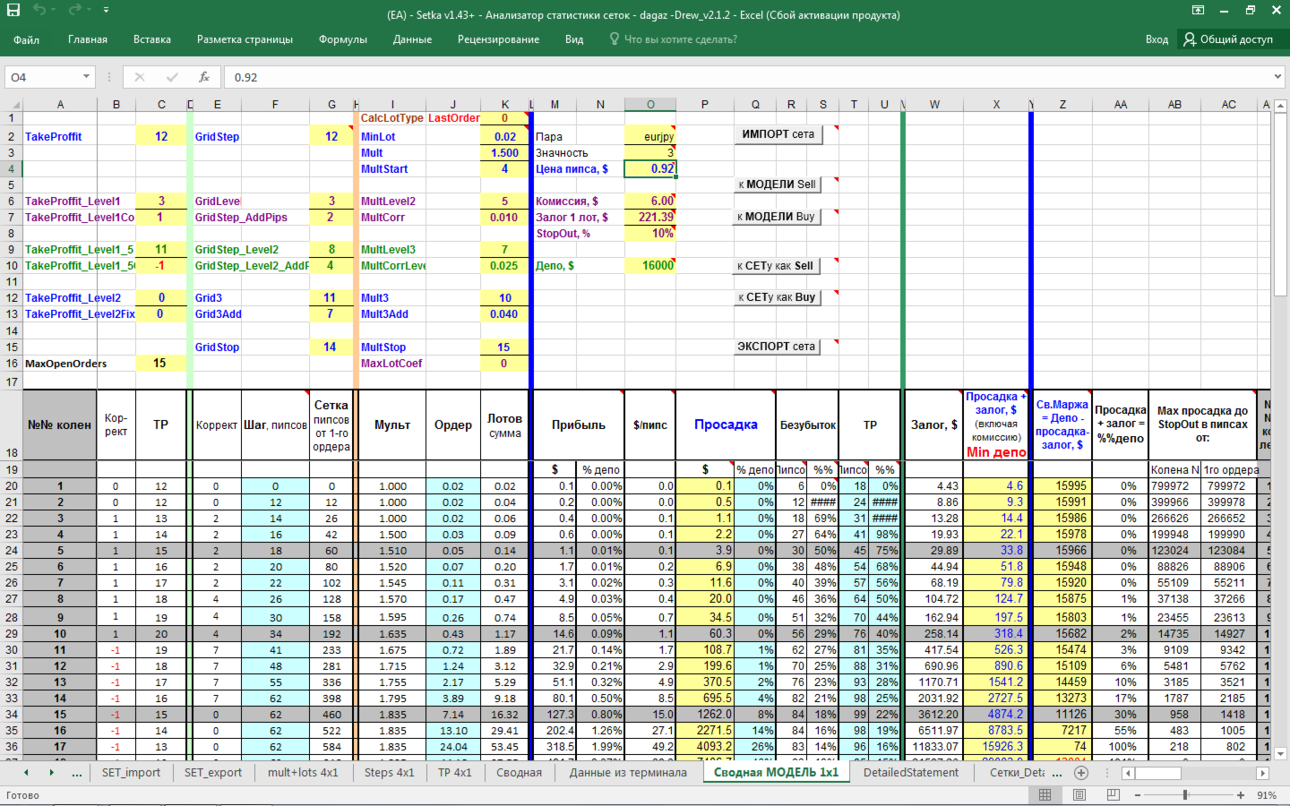Image resolution: width=1290 pixels, height=806 pixels.
Task: Switch to Главная ribbon tab
Action: [87, 39]
